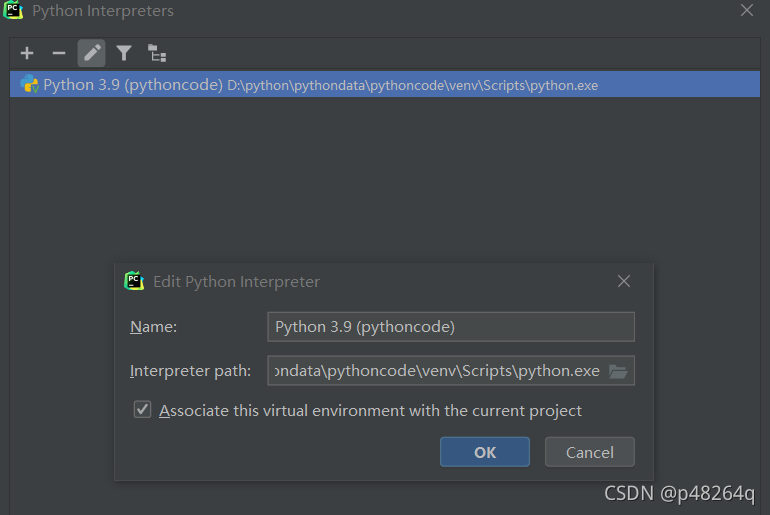Viewport: 770px width, 515px height.
Task: Click the Python logo icon of interpreter row
Action: point(29,84)
